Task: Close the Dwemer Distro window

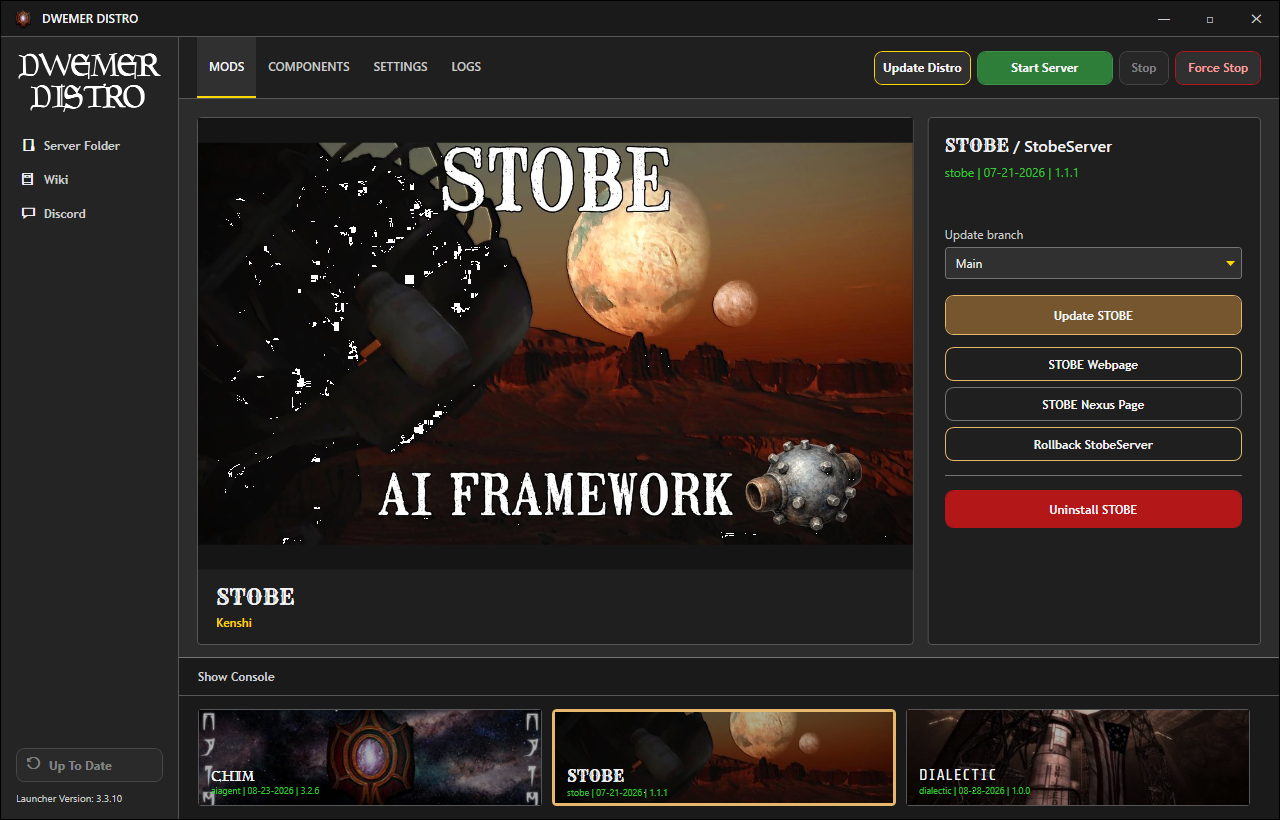Action: [1256, 18]
